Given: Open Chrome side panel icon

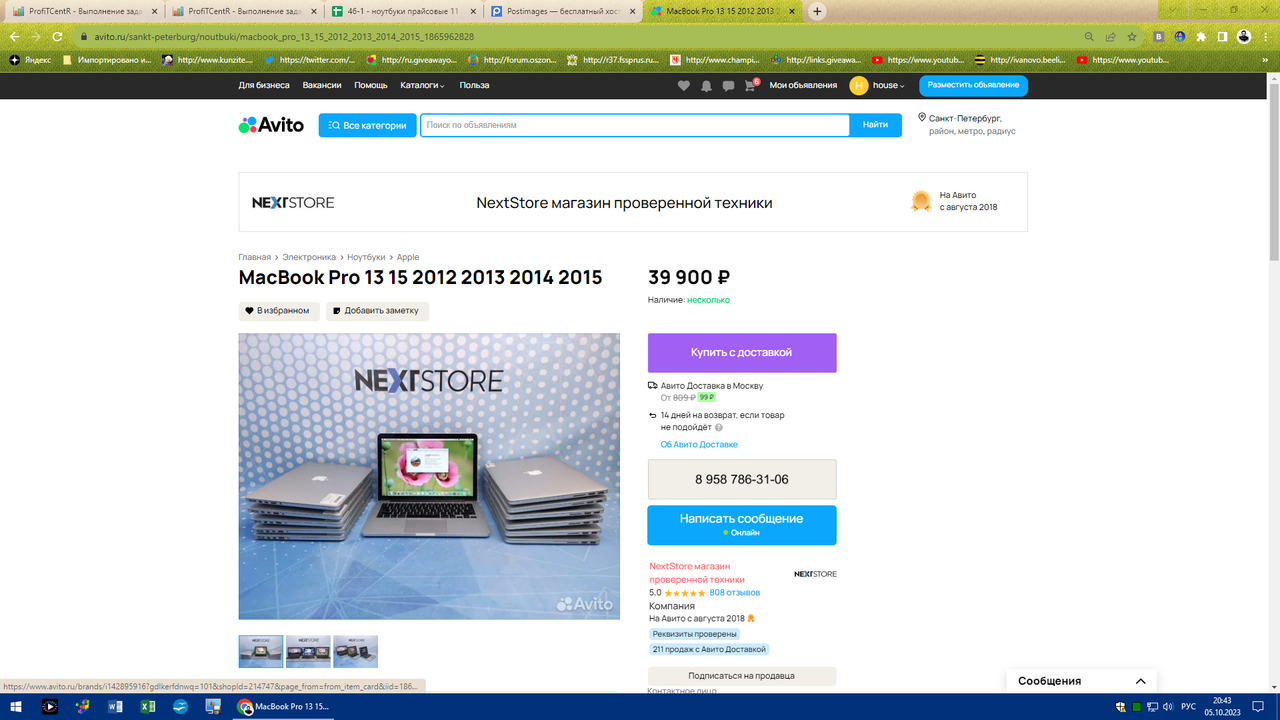Looking at the screenshot, I should [1222, 36].
